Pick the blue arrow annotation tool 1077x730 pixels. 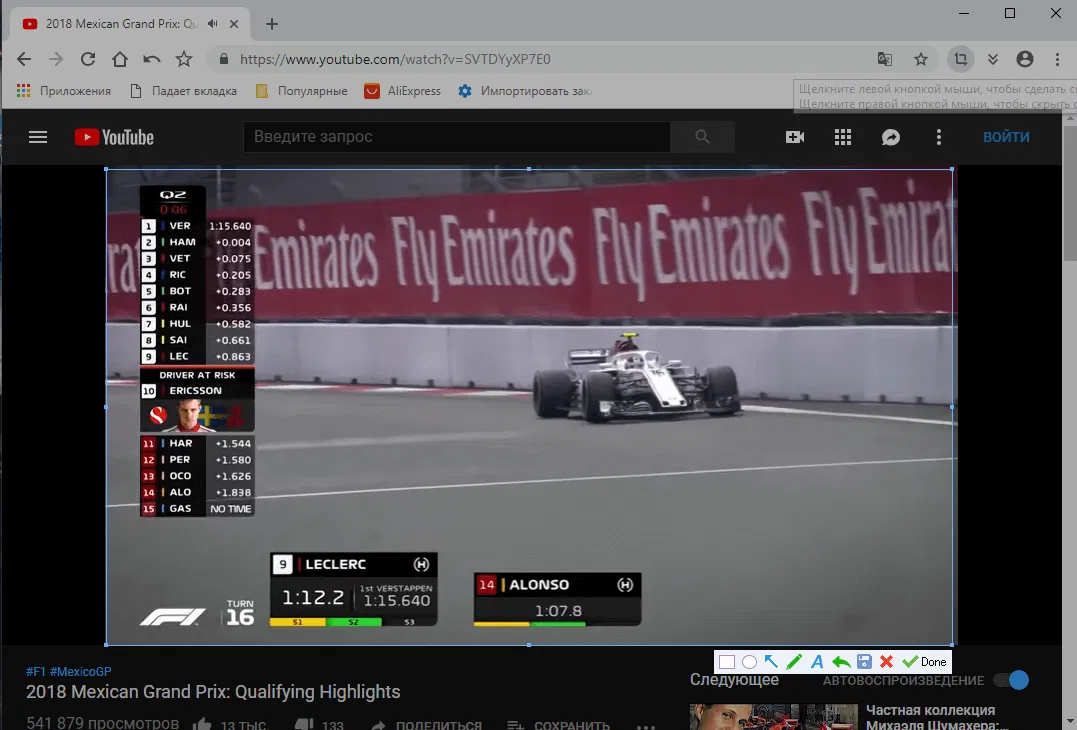click(771, 662)
